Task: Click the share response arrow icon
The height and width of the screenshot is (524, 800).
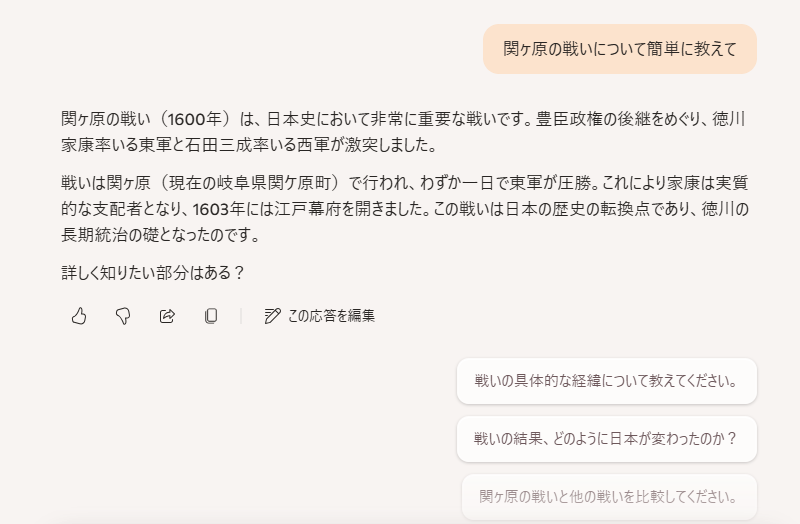Action: (x=167, y=316)
